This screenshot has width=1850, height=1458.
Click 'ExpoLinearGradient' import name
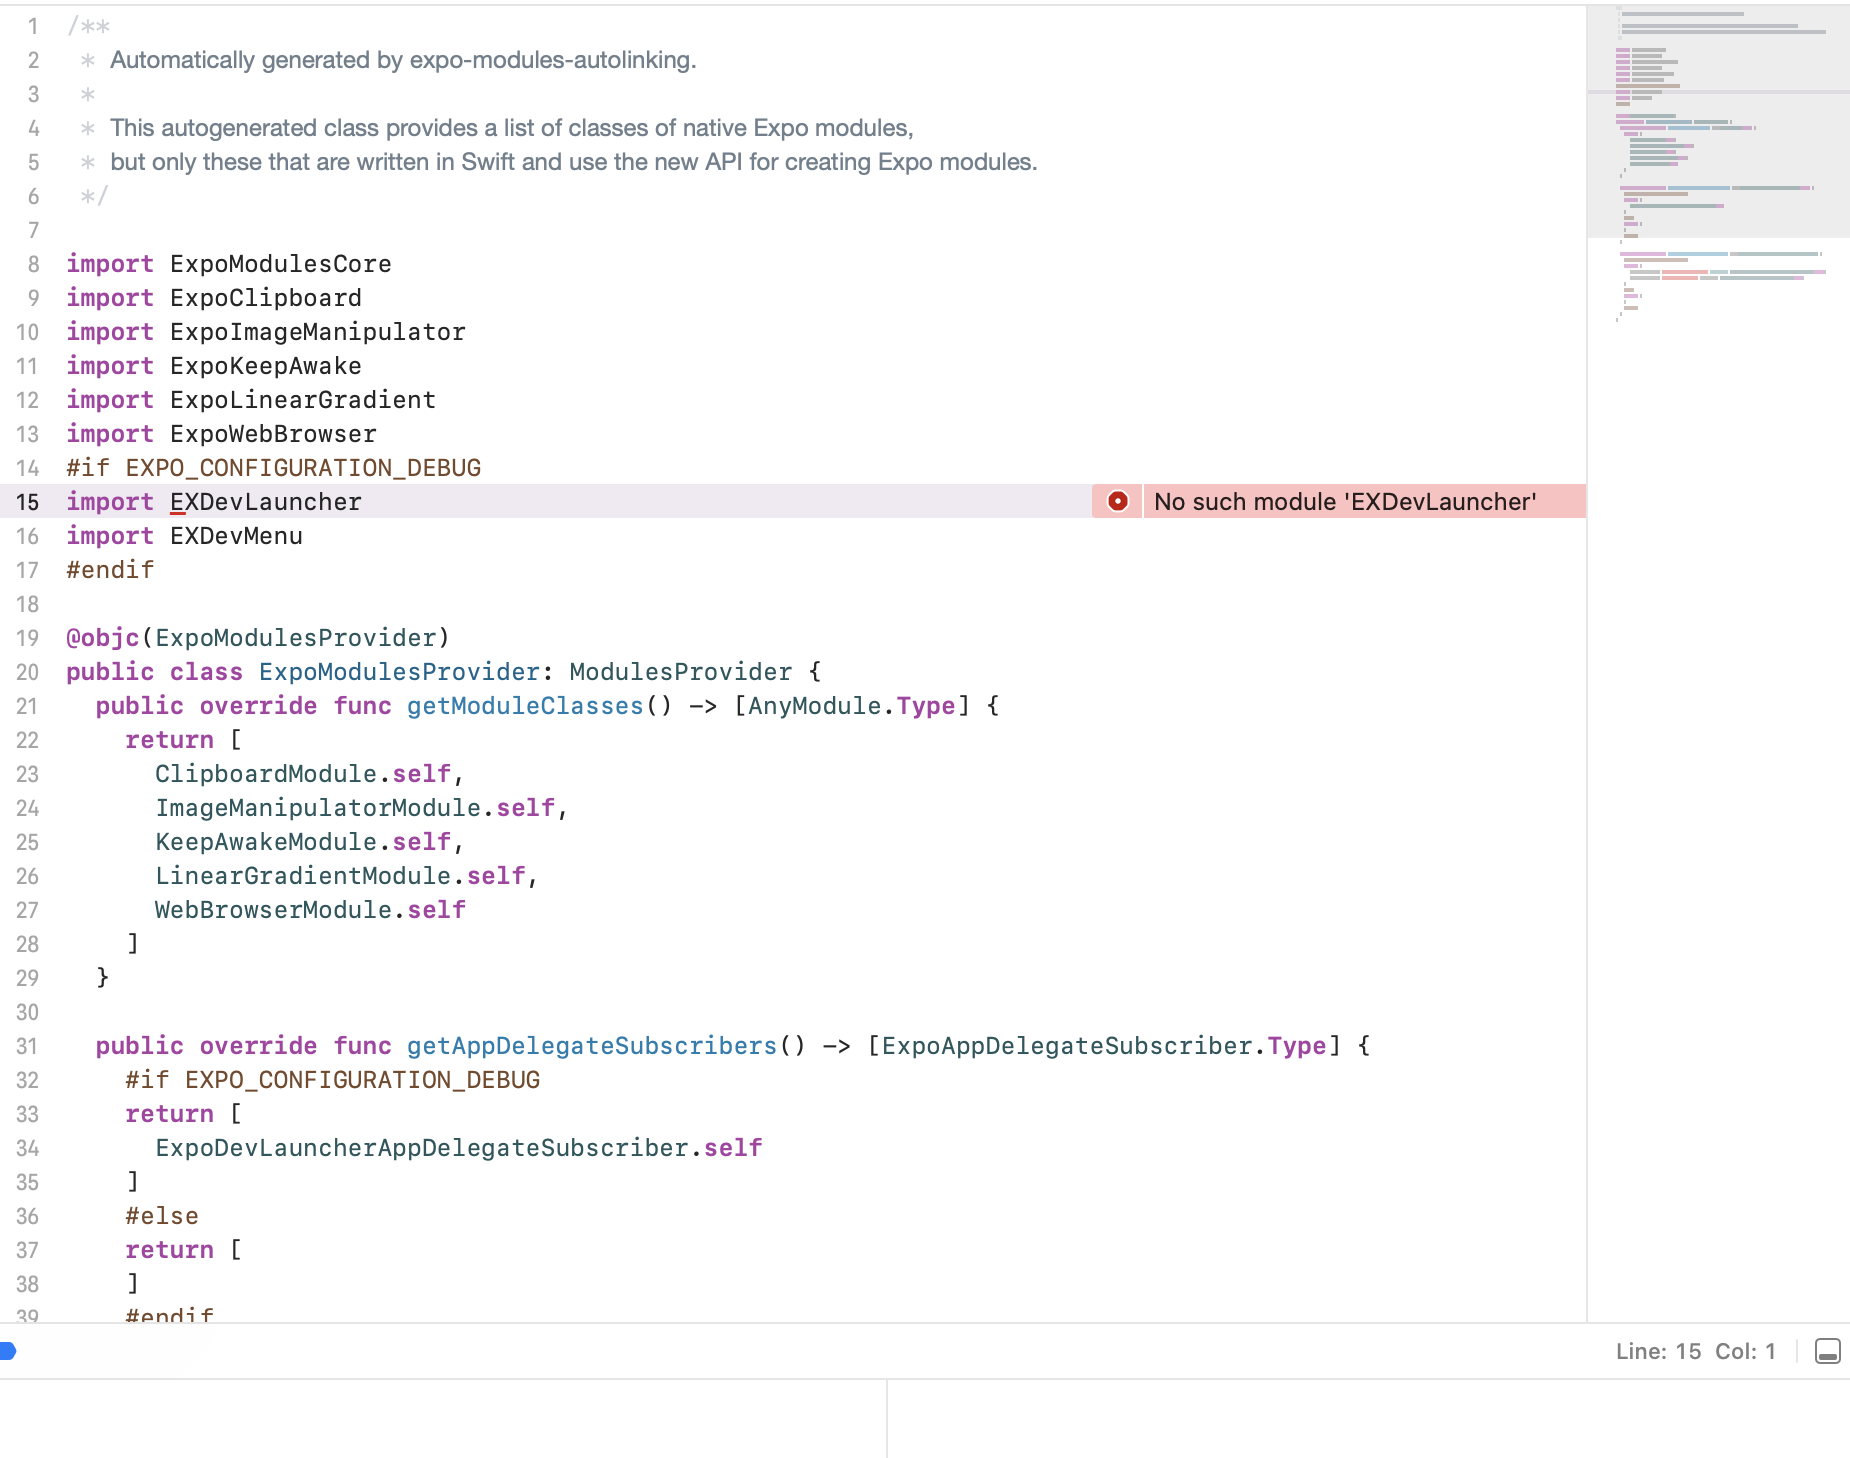[303, 400]
